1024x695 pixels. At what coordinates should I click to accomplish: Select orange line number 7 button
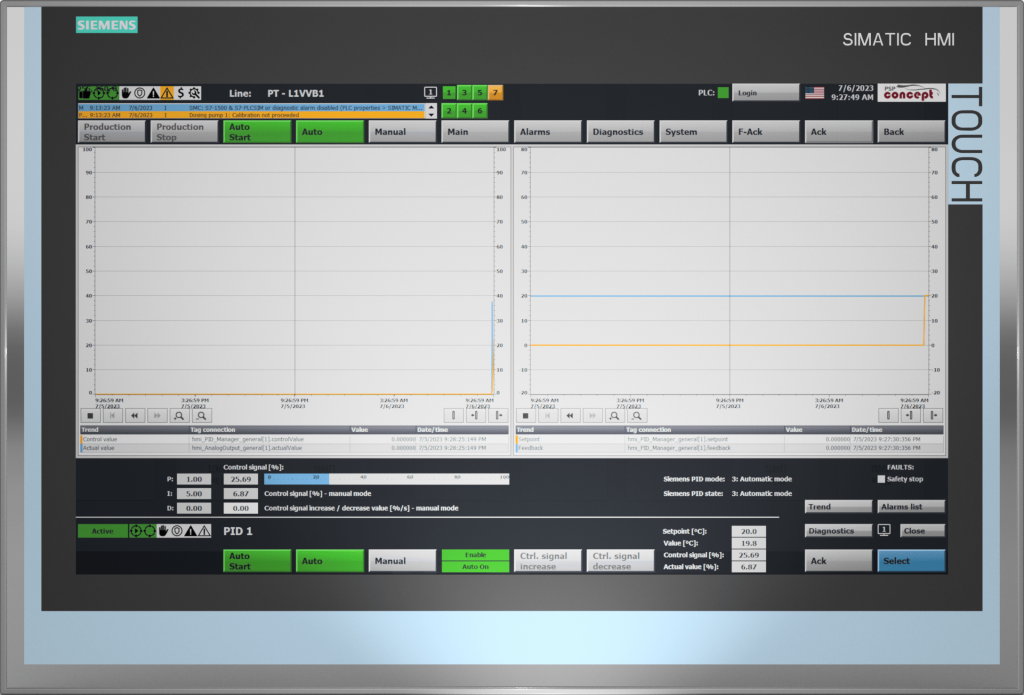495,93
